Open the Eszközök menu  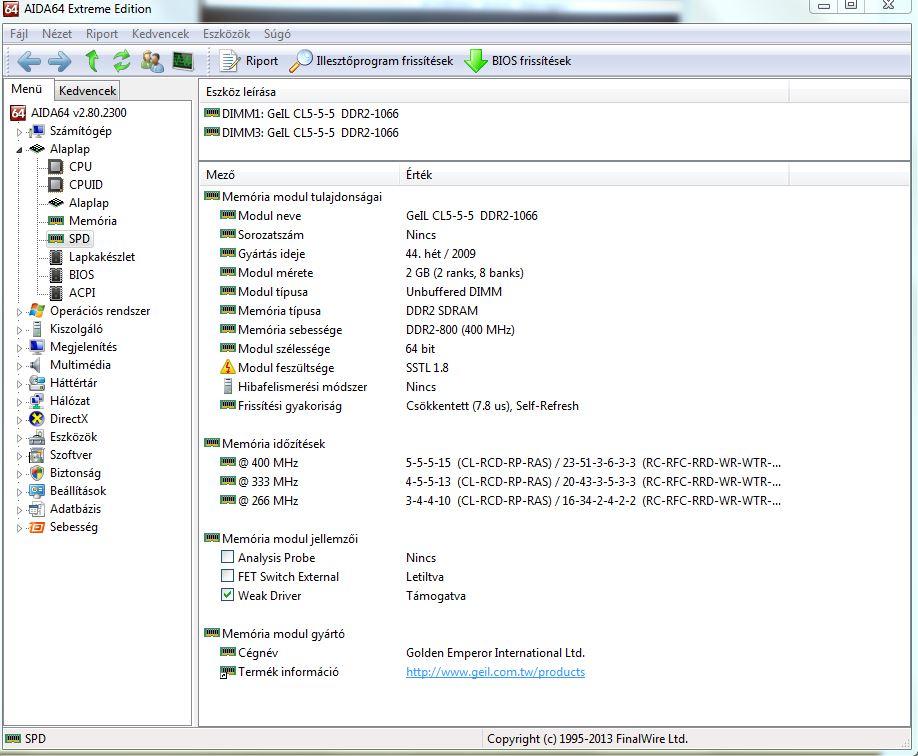227,34
